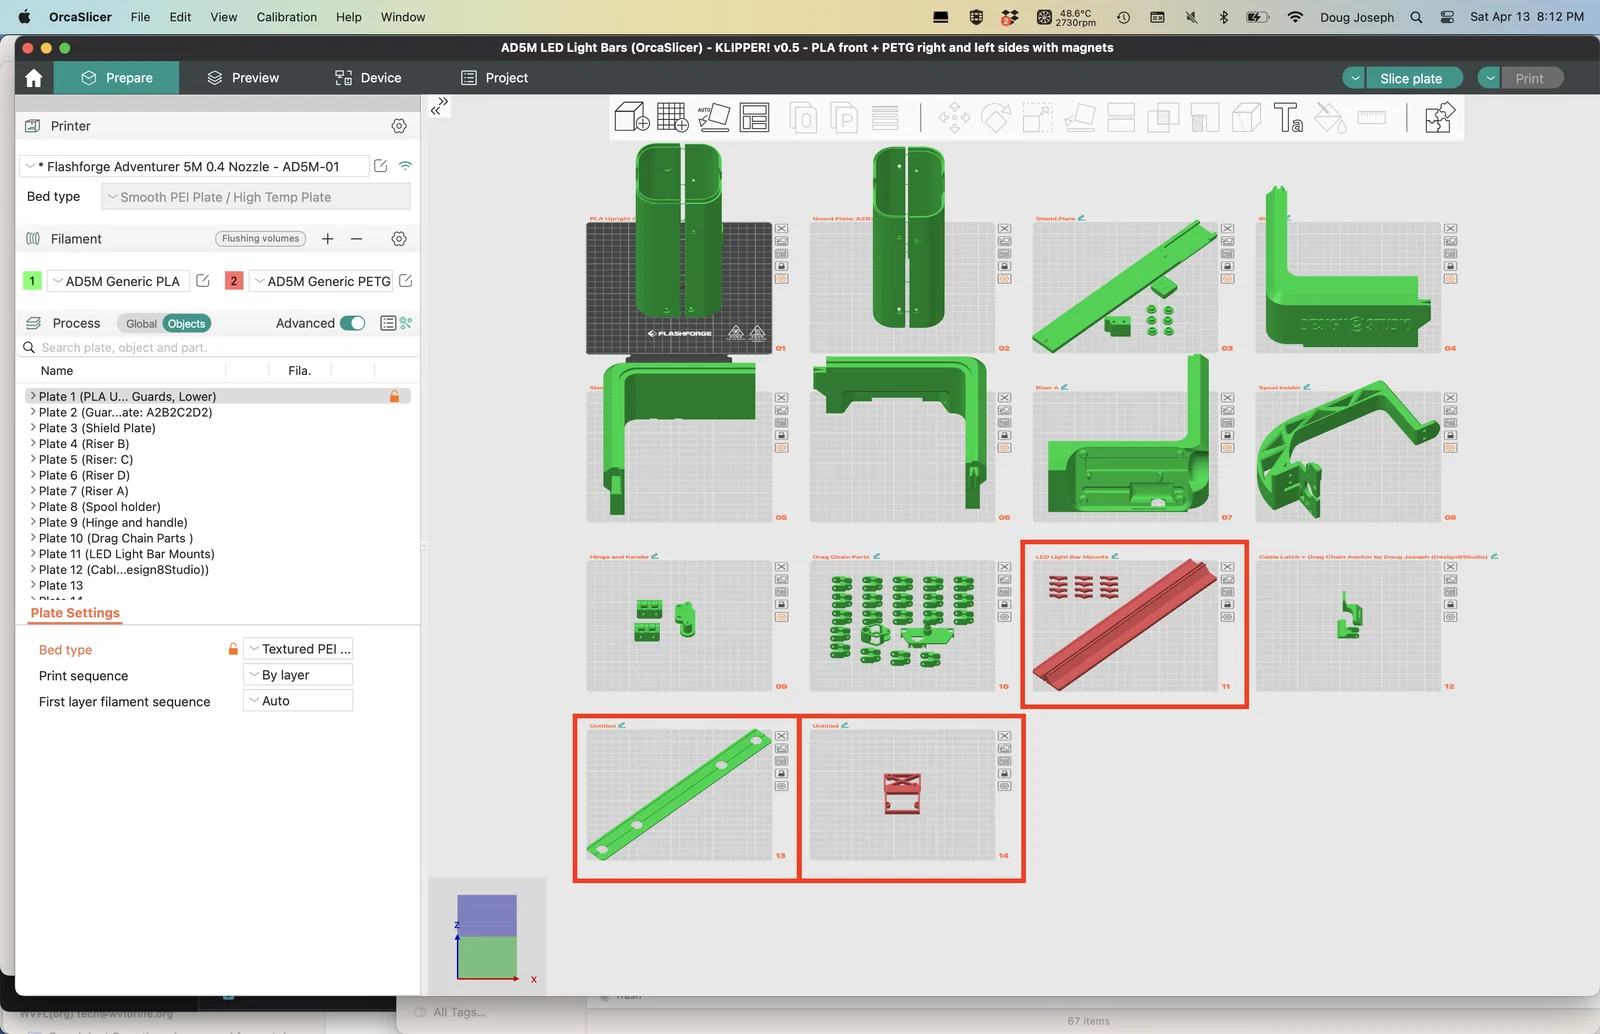Toggle the lock on plate 02
The width and height of the screenshot is (1600, 1034).
(1005, 266)
